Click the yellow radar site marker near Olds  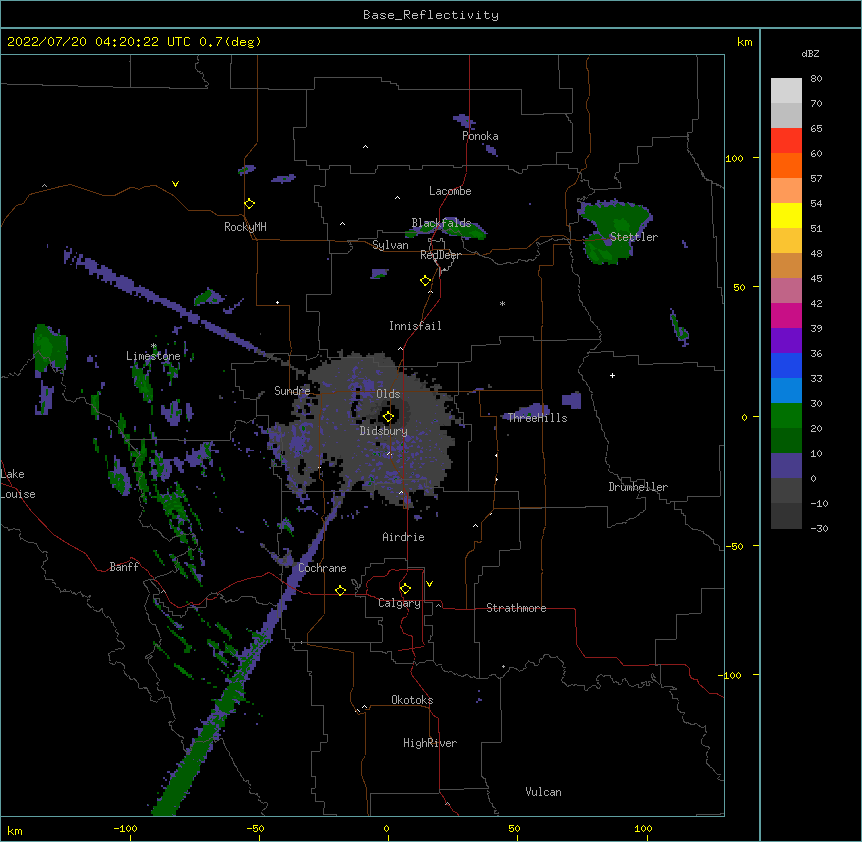tap(388, 417)
